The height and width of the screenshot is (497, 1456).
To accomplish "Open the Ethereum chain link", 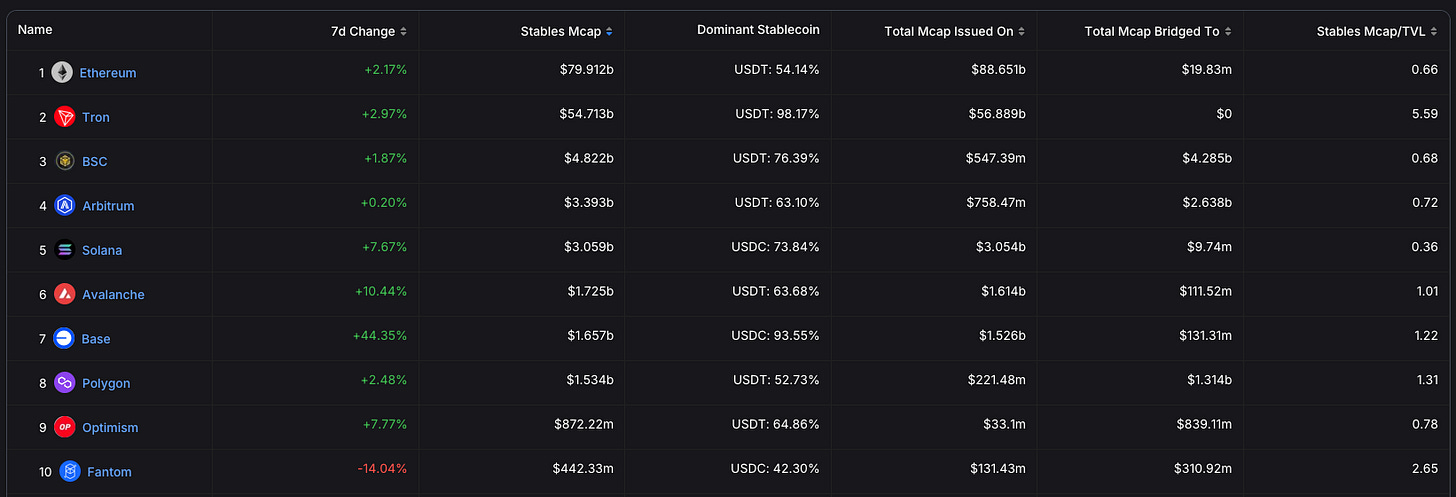I will point(108,73).
